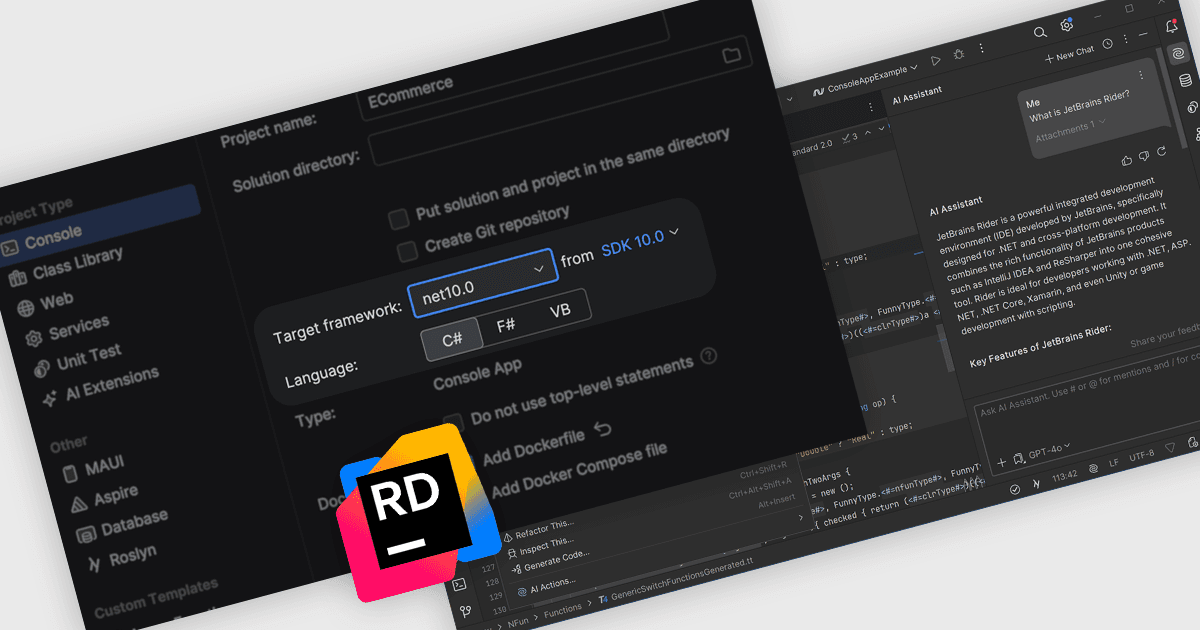Click LF line separator in status bar
The image size is (1200, 630).
1113,464
